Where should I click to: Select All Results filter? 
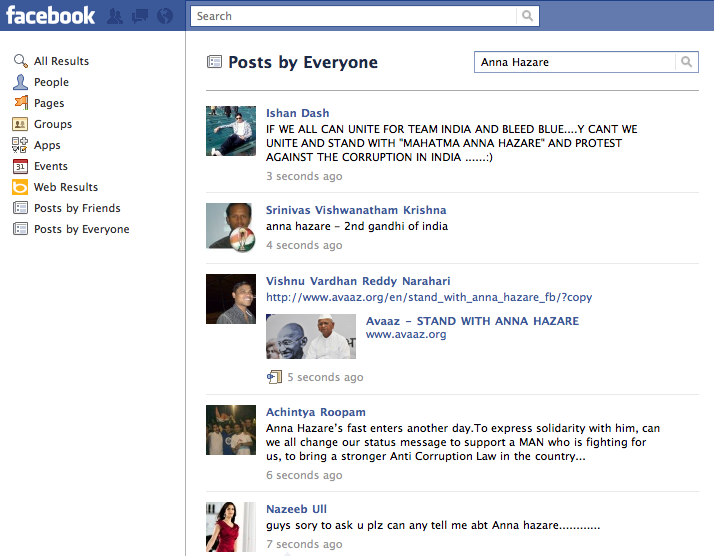tap(61, 61)
